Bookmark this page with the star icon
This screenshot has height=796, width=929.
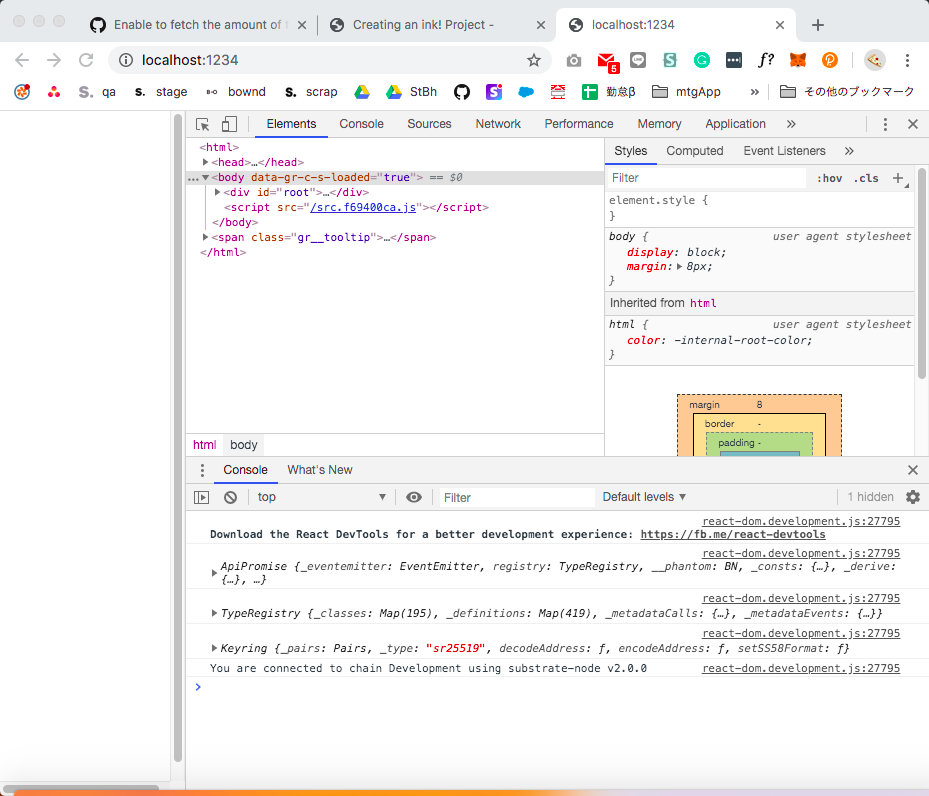pyautogui.click(x=534, y=60)
